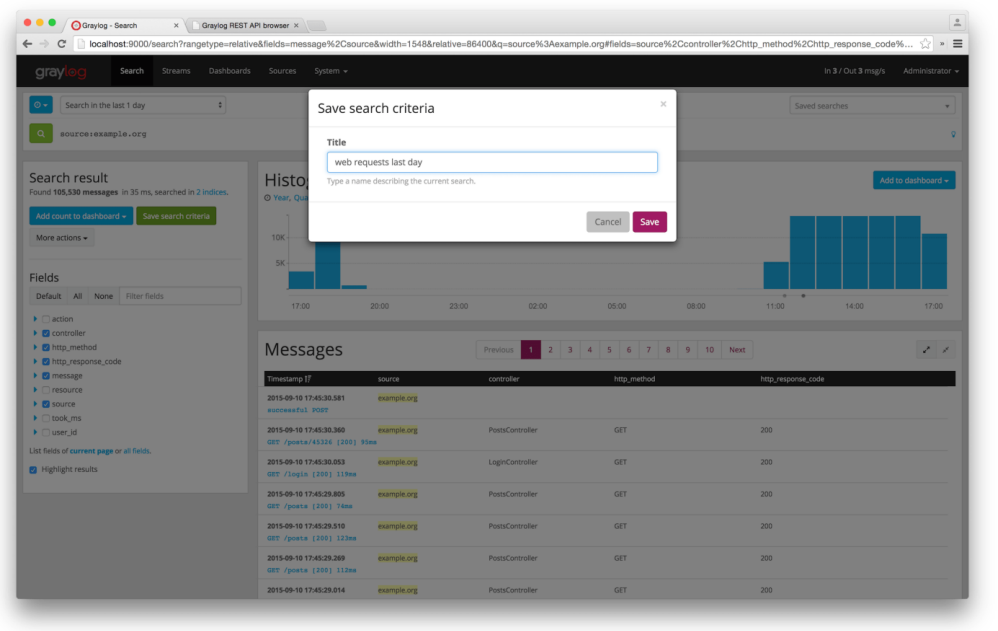Uncheck the controller field checkbox
The height and width of the screenshot is (631, 998).
tap(46, 333)
